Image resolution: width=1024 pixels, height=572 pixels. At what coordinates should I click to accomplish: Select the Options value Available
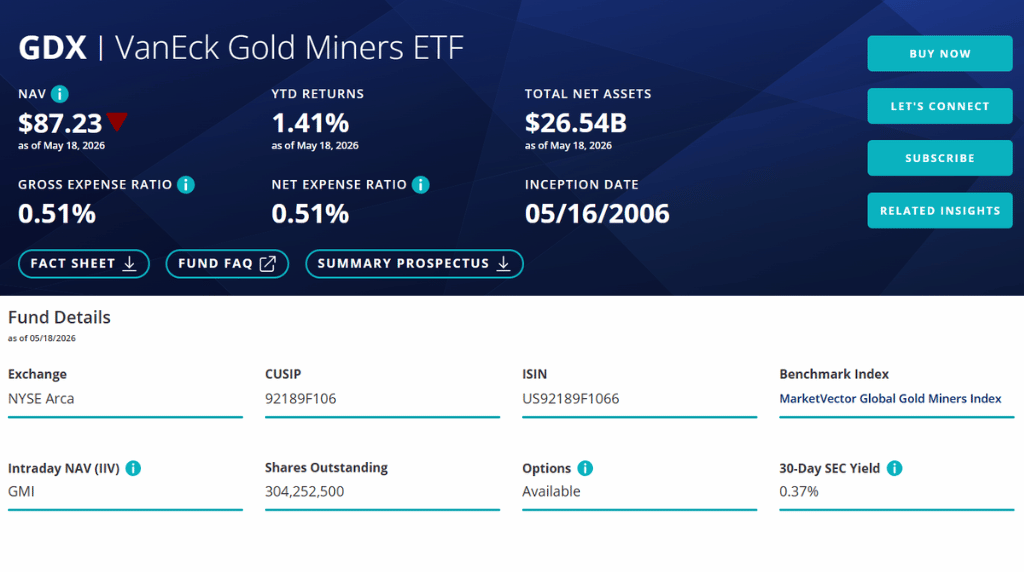[551, 491]
